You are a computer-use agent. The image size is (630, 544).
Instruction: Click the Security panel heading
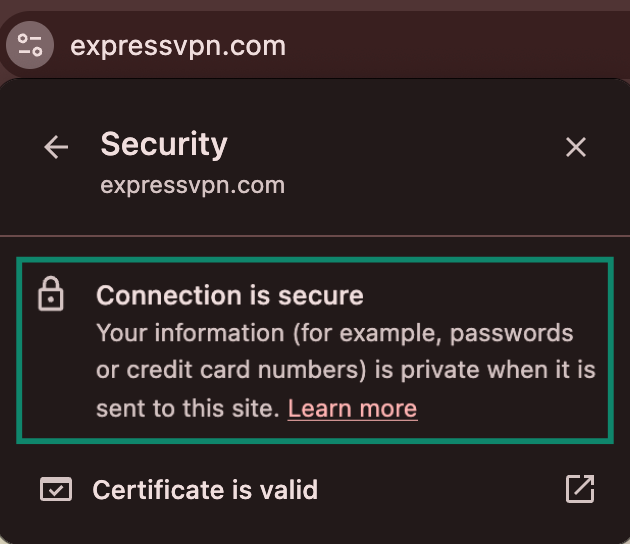point(164,145)
